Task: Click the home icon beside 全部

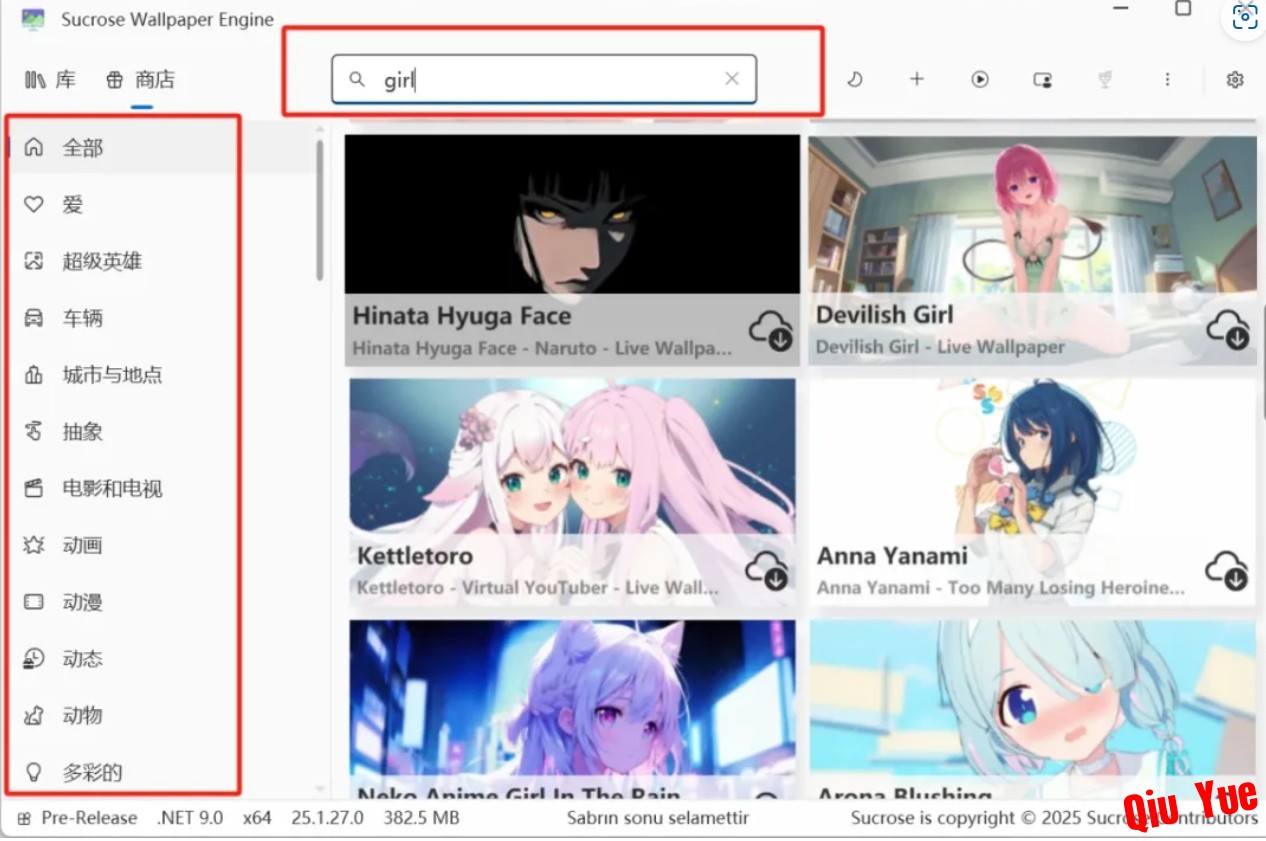Action: (x=34, y=148)
